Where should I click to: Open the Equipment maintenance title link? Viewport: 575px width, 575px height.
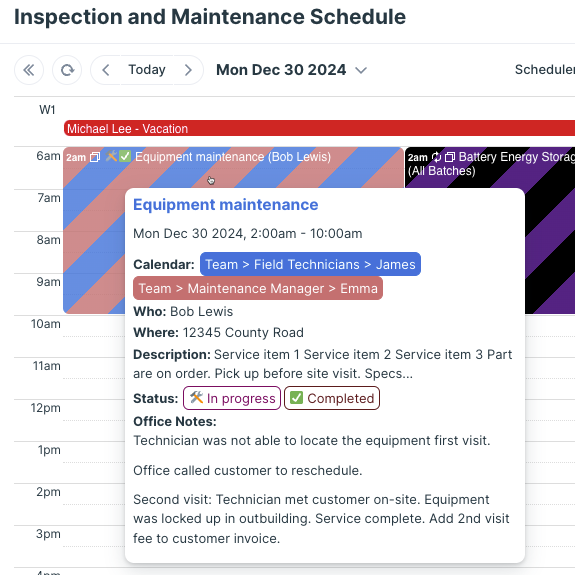coord(226,205)
